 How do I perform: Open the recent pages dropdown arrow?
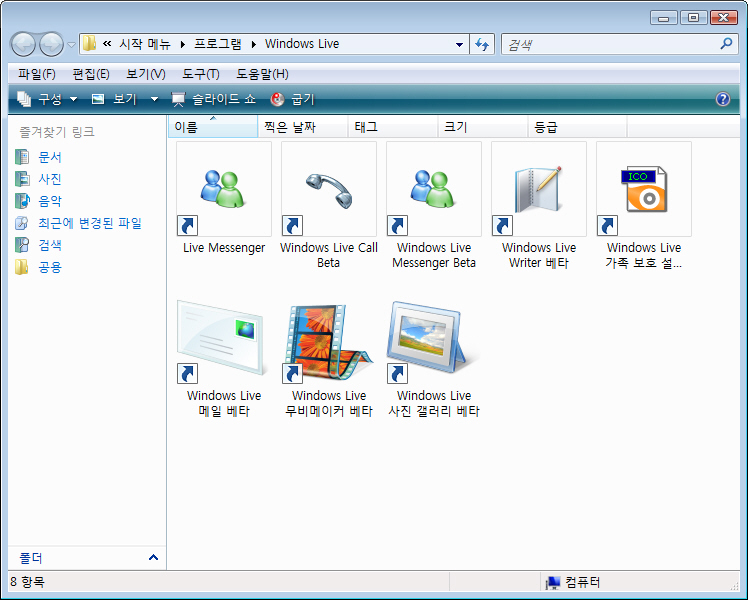(x=71, y=44)
